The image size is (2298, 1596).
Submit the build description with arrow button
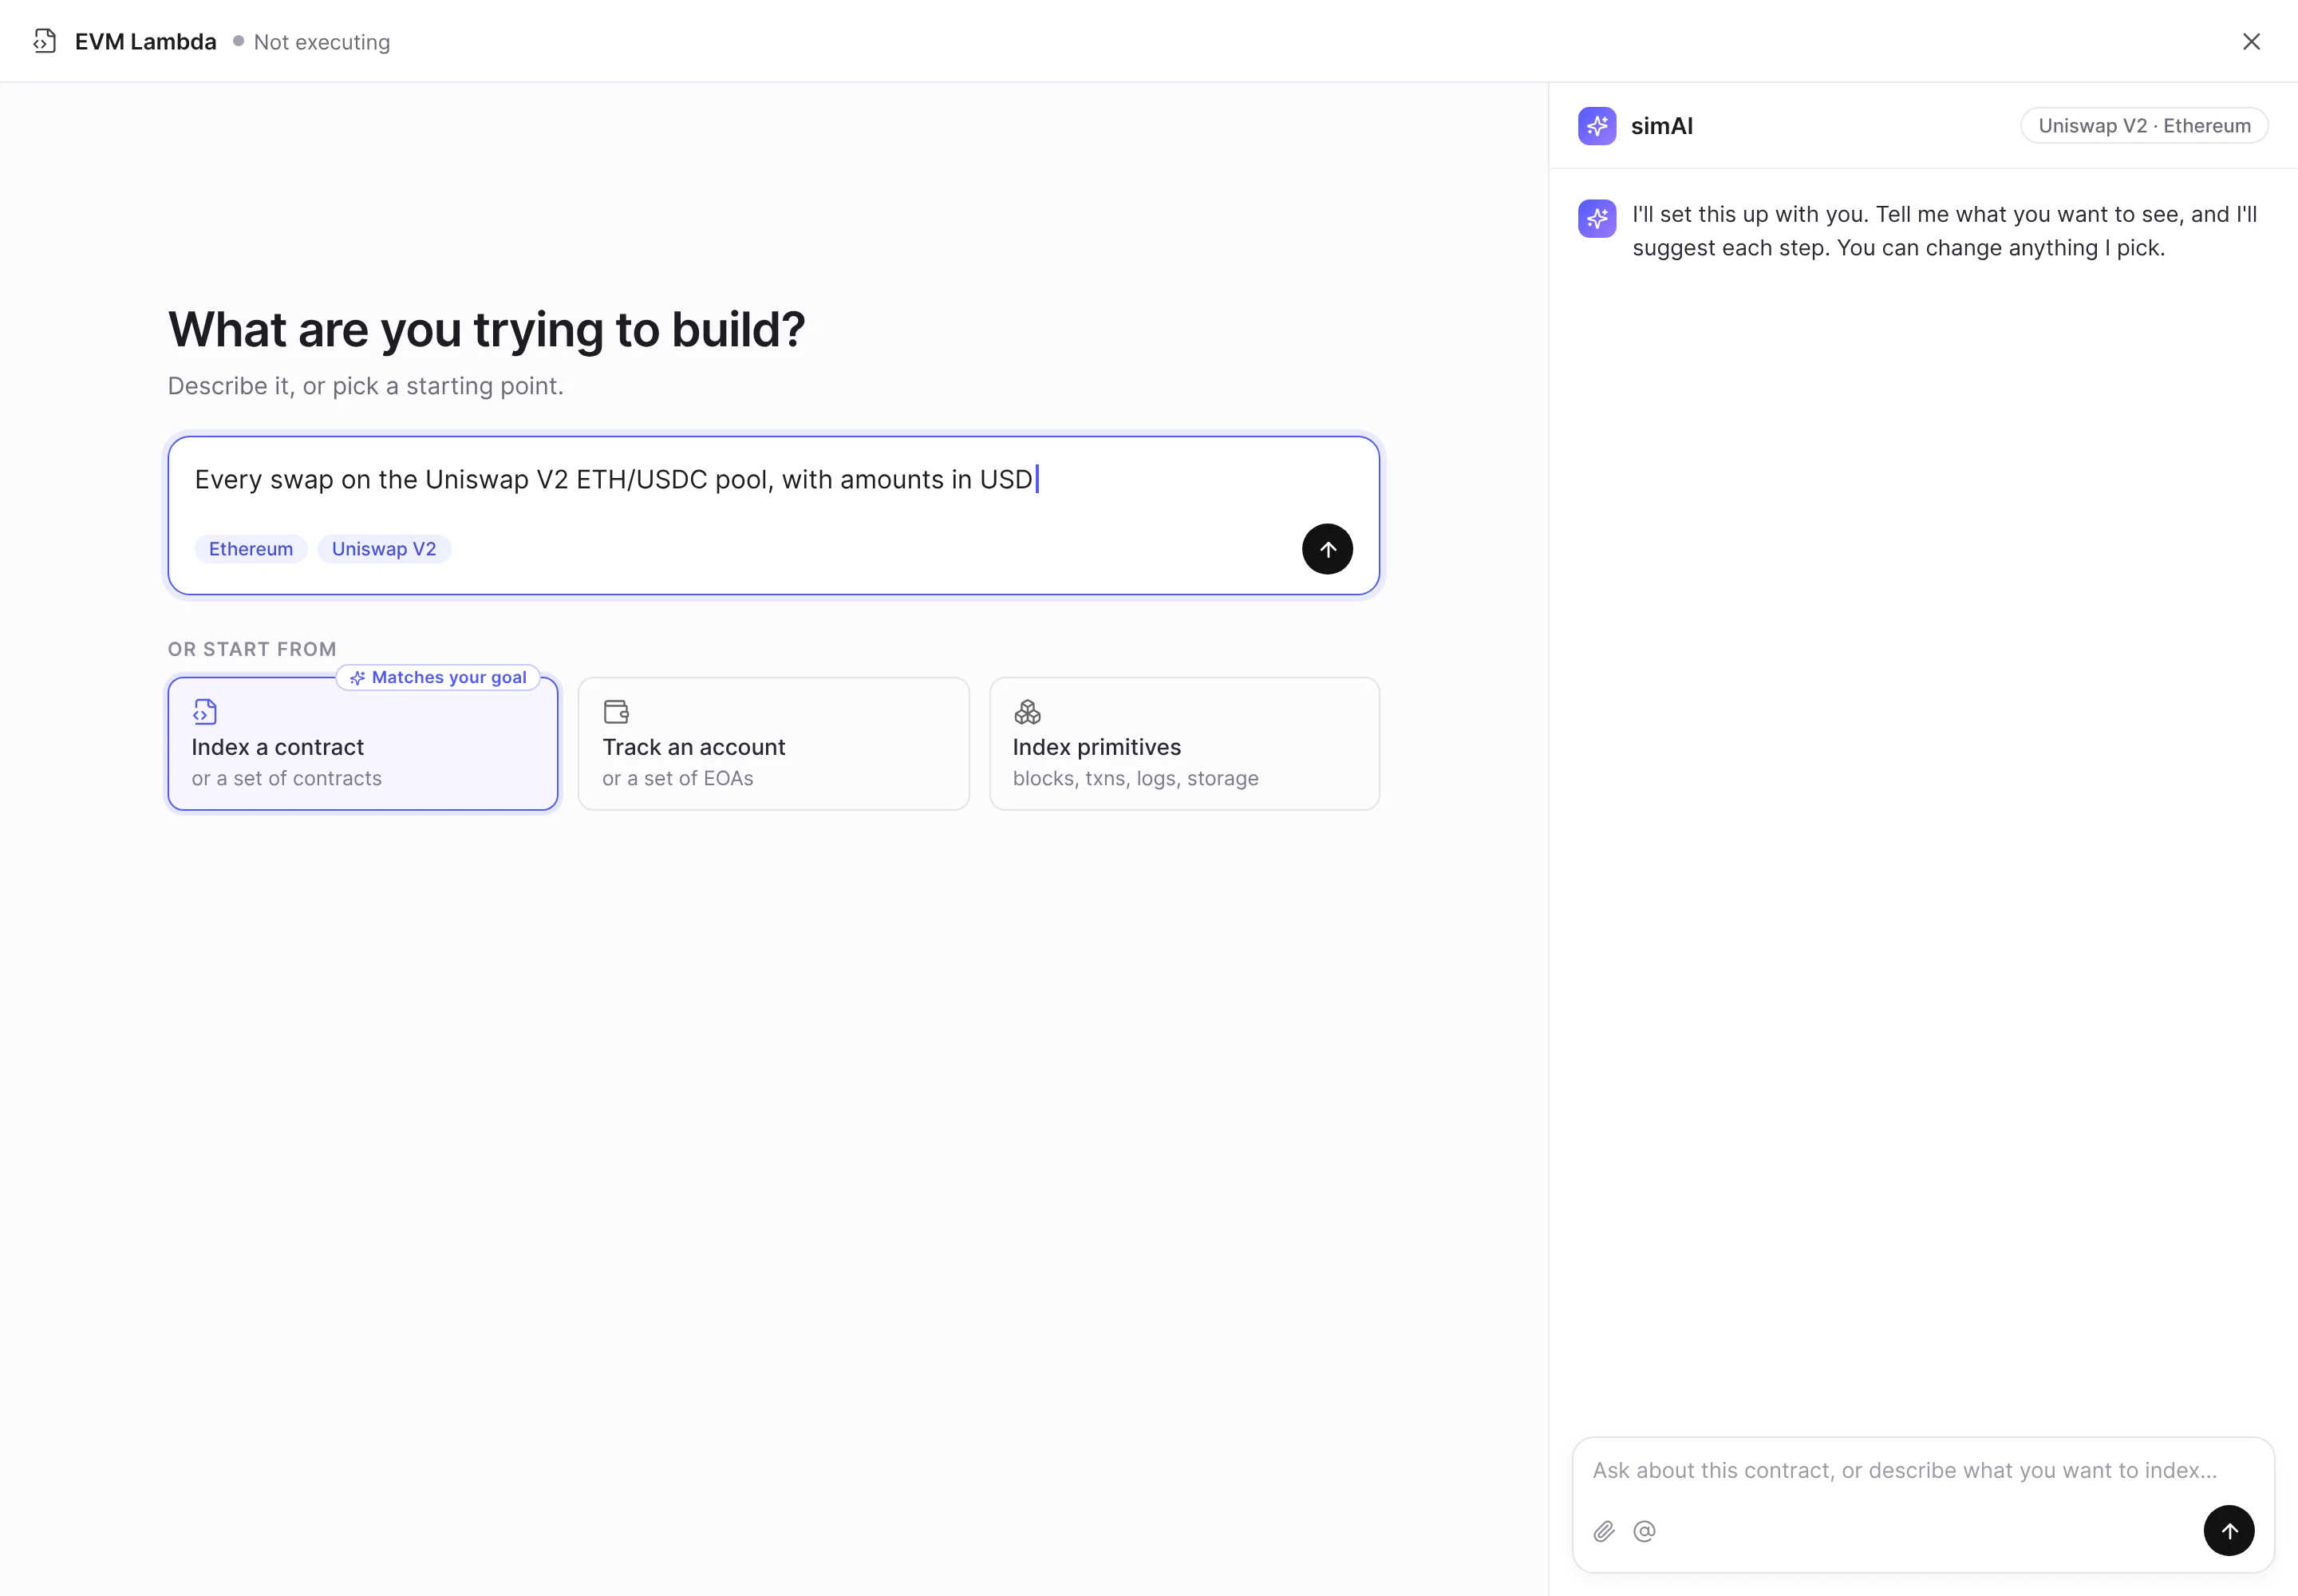click(x=1327, y=549)
